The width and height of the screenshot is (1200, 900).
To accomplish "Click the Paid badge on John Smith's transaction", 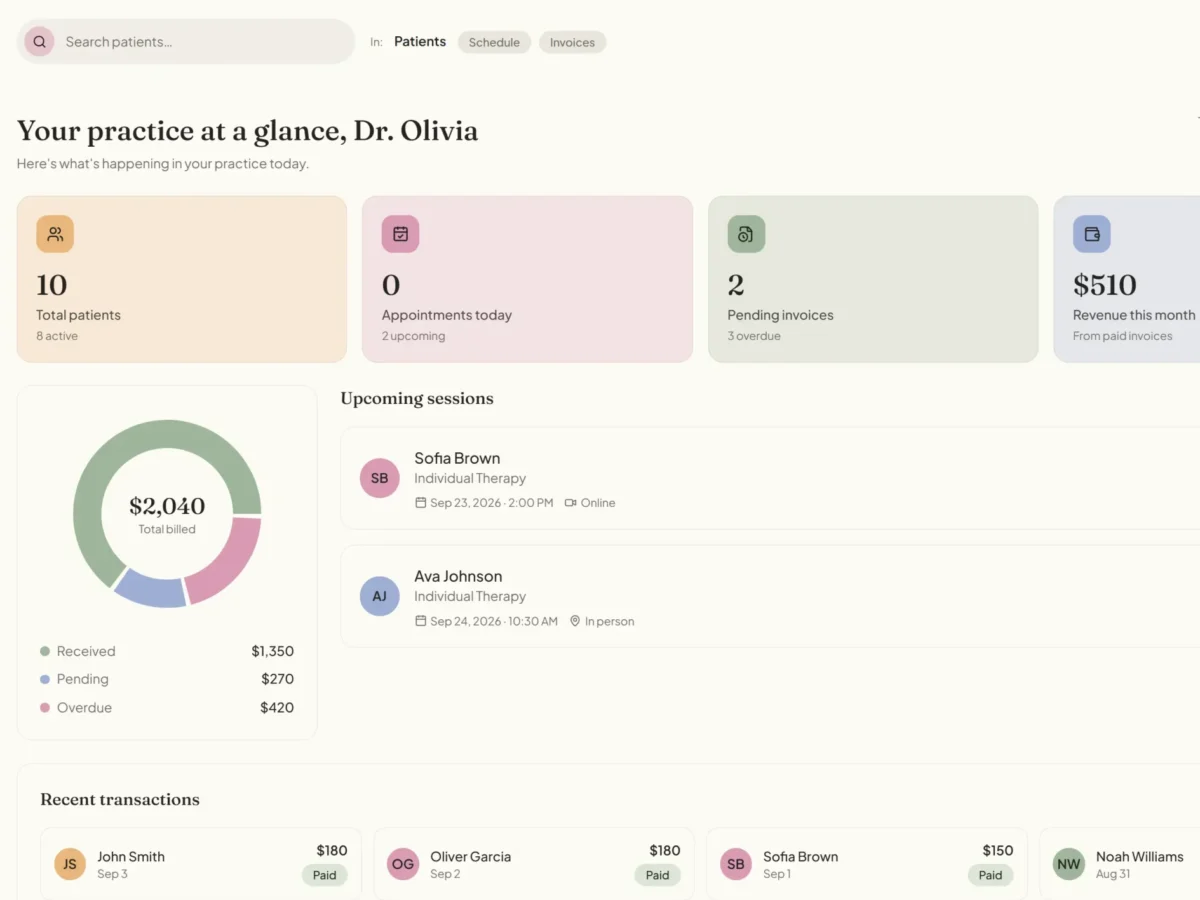I will tap(324, 875).
